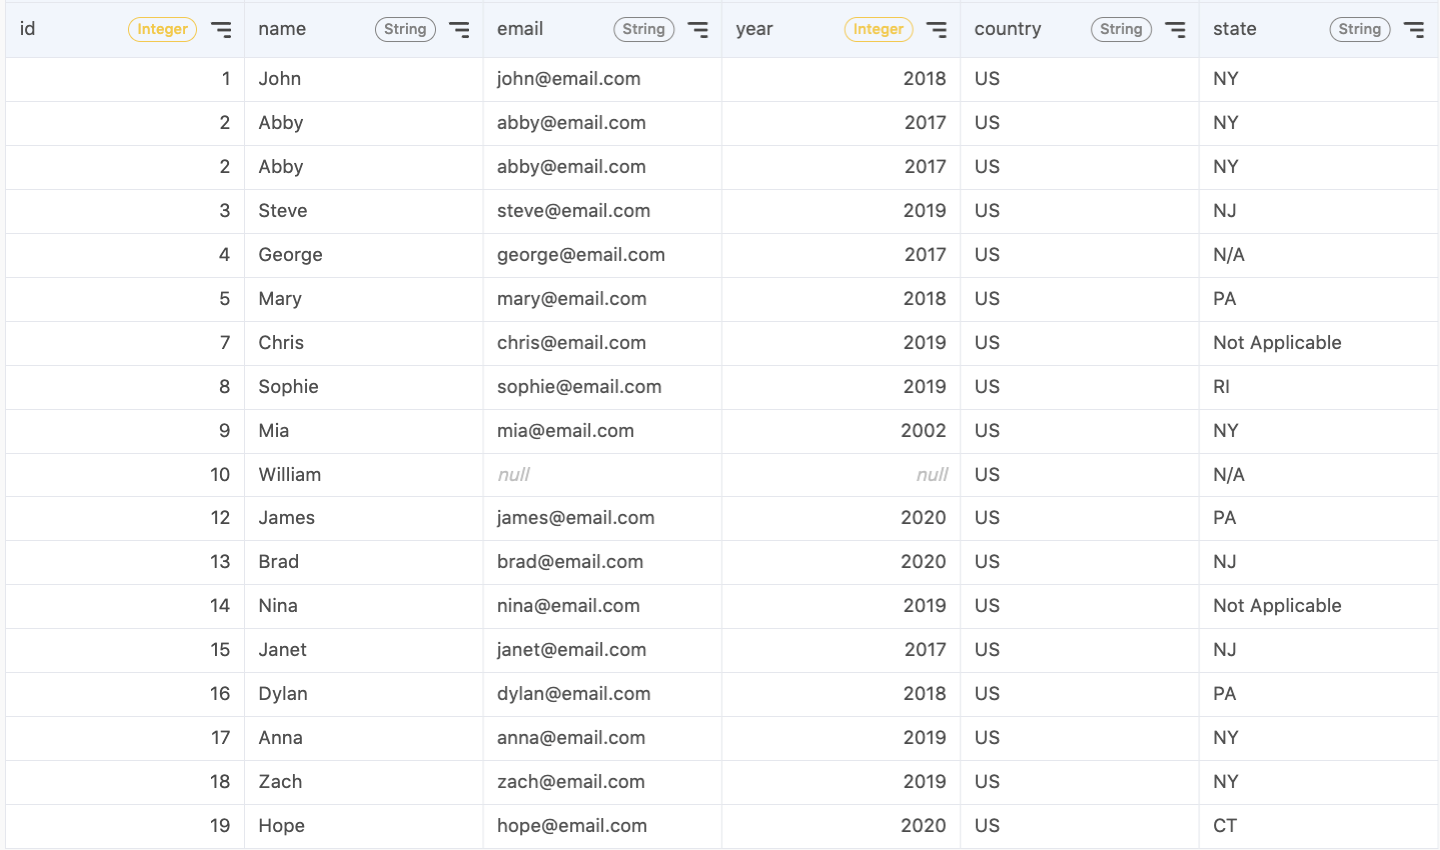This screenshot has width=1440, height=850.
Task: Select the email cell george@email.com
Action: (602, 255)
